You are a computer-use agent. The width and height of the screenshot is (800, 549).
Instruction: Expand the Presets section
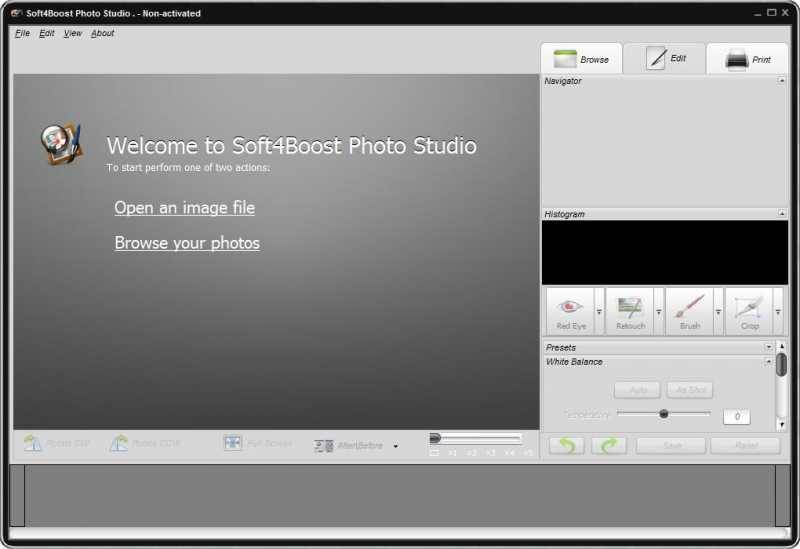(x=768, y=347)
